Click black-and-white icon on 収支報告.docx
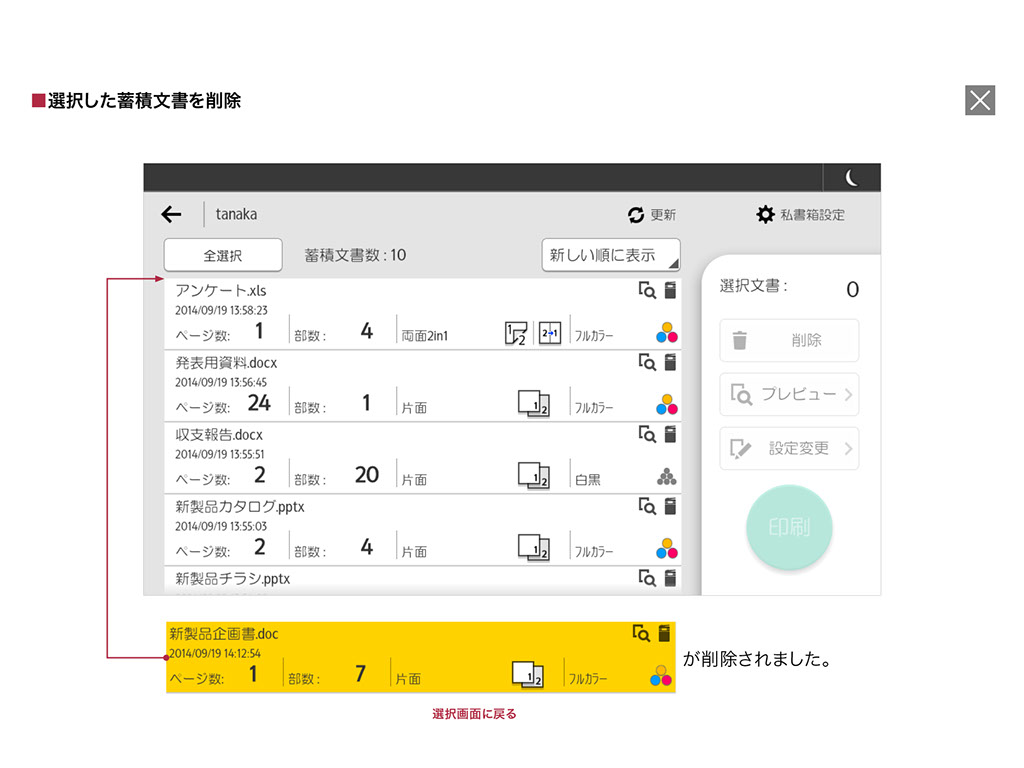The width and height of the screenshot is (1024, 768). point(667,476)
